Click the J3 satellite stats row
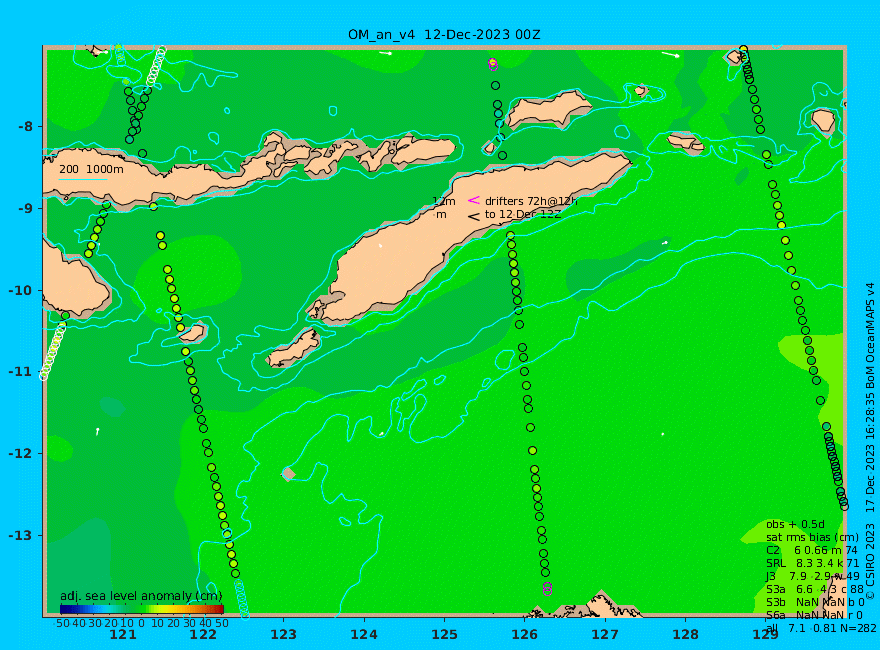Viewport: 880px width, 650px height. point(813,576)
